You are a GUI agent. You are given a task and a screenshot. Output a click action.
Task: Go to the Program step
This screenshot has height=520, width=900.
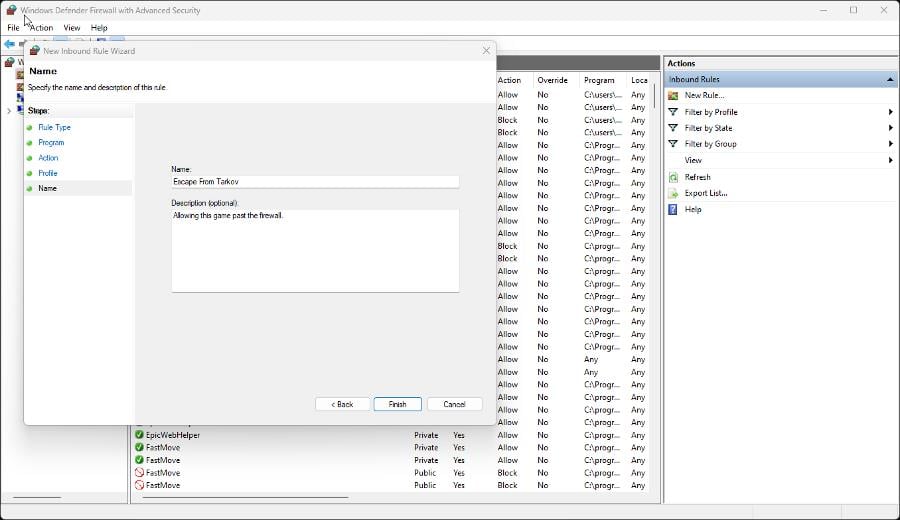[51, 142]
